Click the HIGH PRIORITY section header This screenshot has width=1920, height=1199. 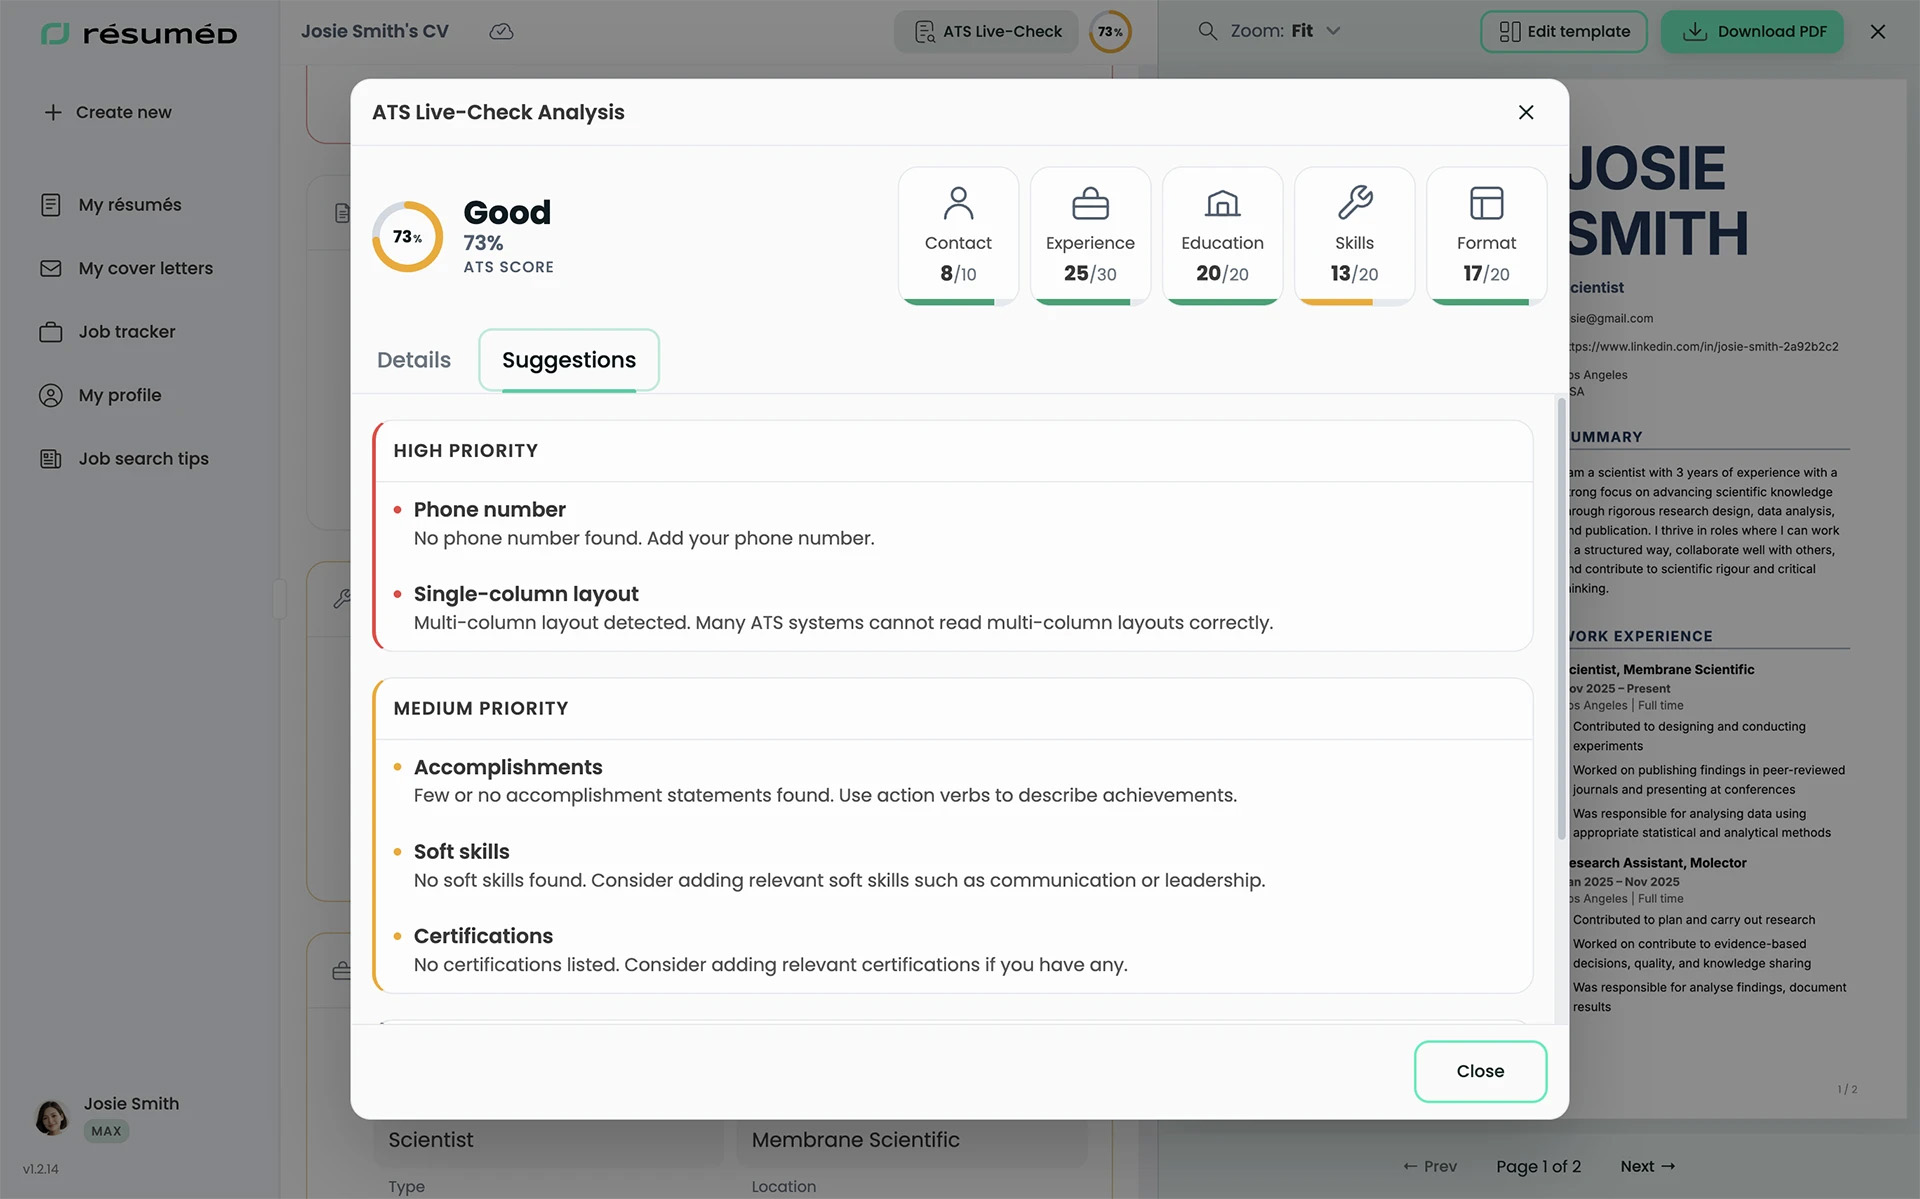pos(465,451)
